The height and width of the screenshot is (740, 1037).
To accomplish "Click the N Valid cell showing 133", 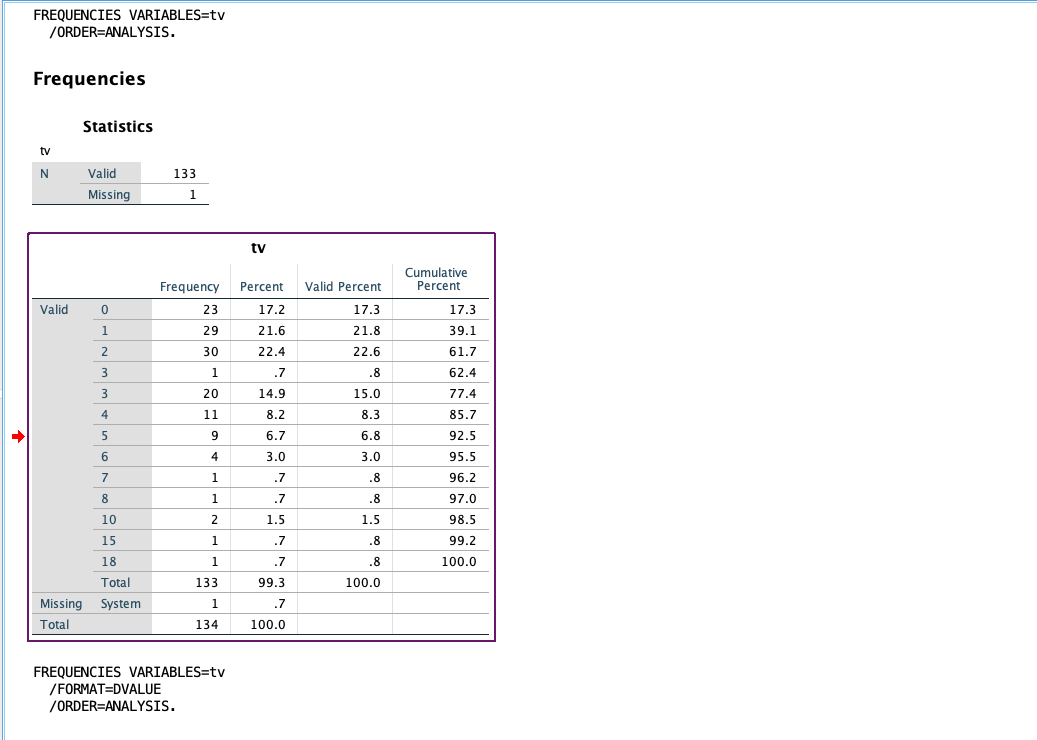I will pyautogui.click(x=184, y=173).
